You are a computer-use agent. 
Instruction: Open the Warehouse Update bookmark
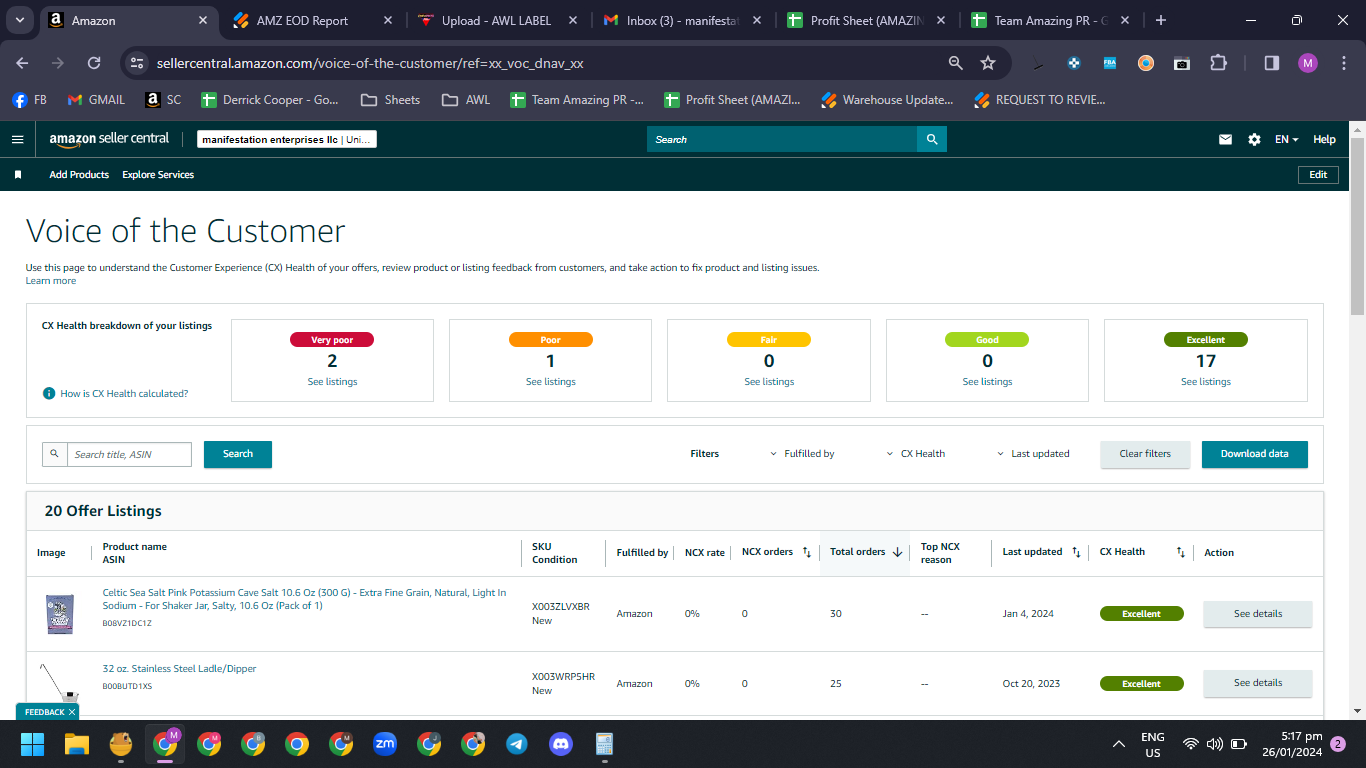[887, 100]
